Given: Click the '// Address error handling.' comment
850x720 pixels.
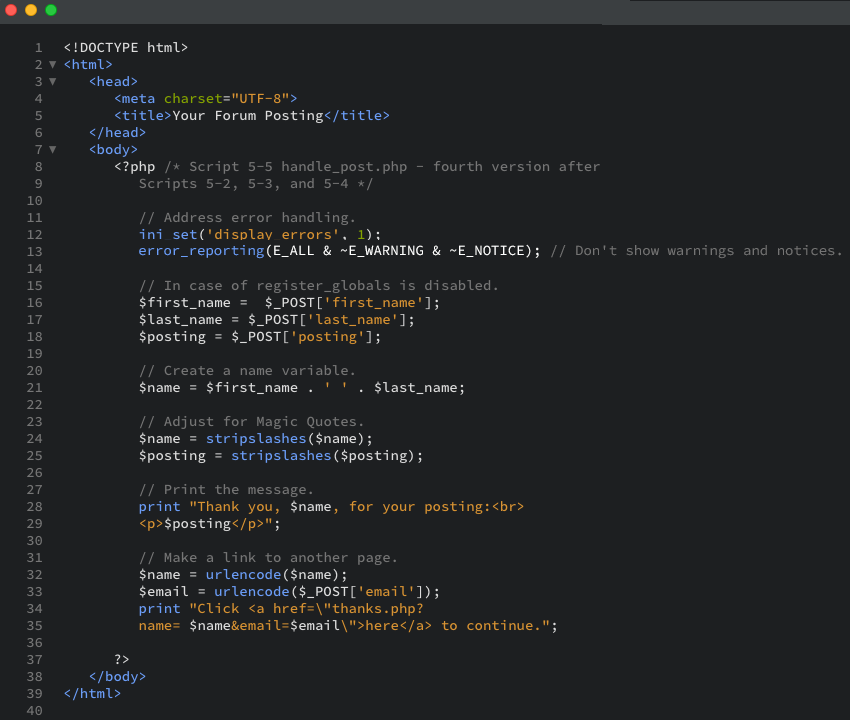Looking at the screenshot, I should pyautogui.click(x=247, y=217).
